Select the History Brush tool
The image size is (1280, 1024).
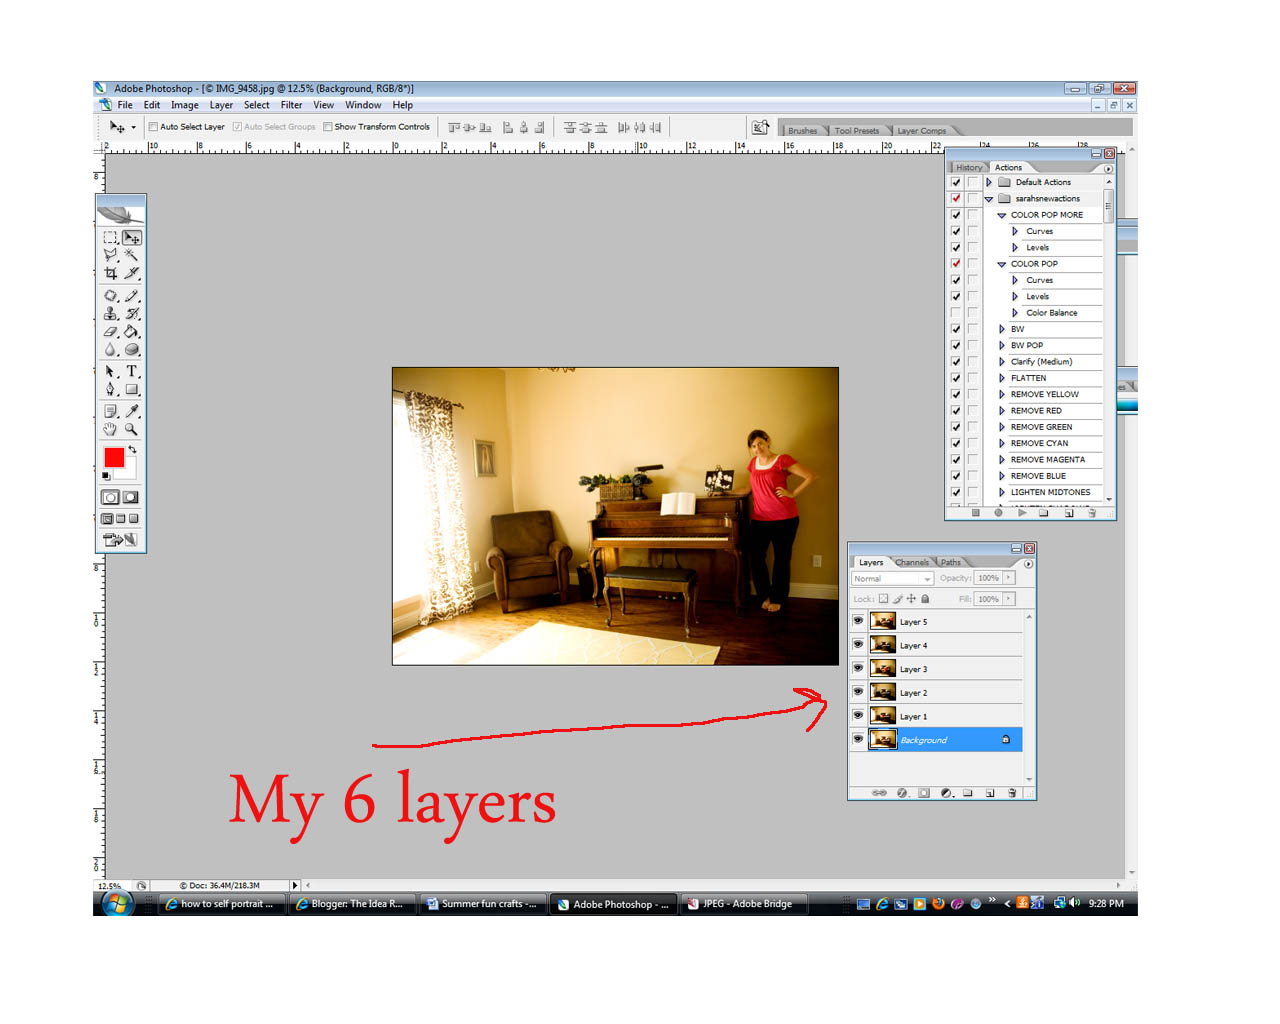tap(132, 314)
